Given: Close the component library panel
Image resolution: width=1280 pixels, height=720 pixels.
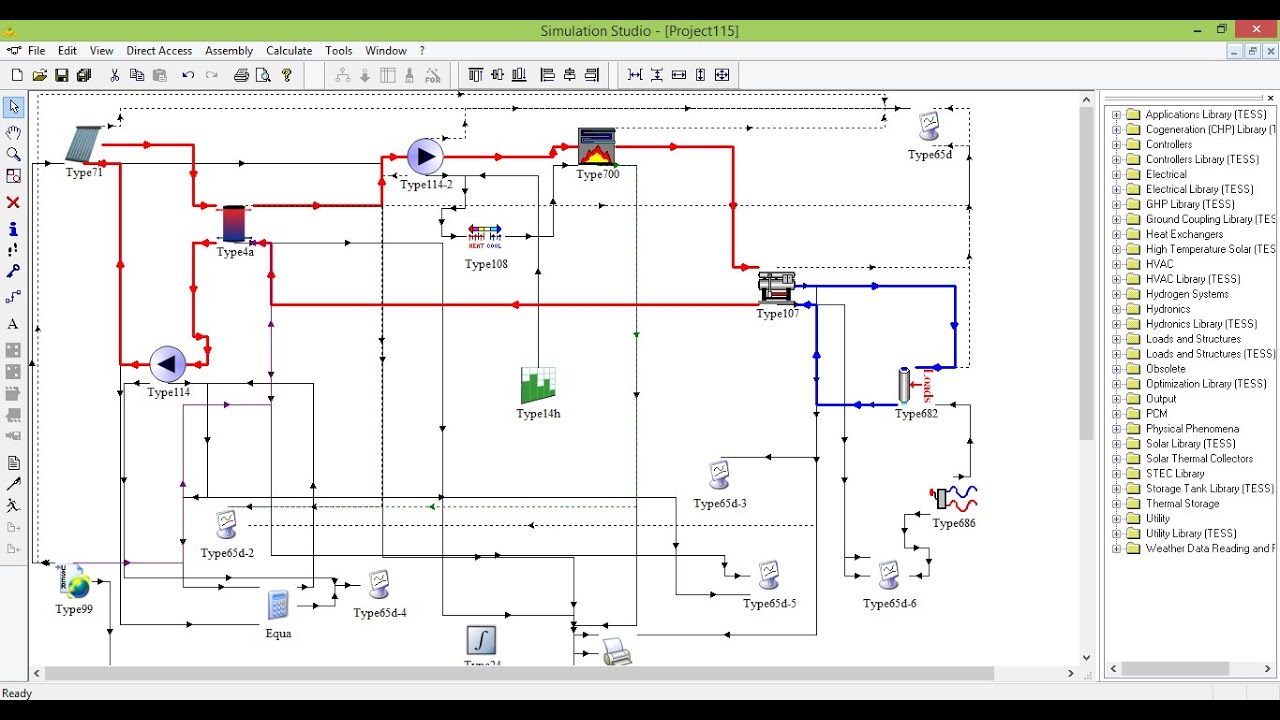Looking at the screenshot, I should pyautogui.click(x=1271, y=98).
